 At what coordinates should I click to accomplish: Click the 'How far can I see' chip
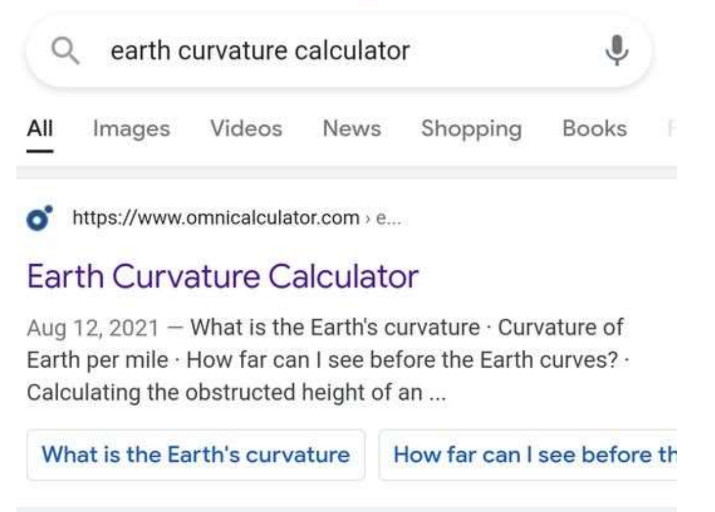click(x=528, y=455)
